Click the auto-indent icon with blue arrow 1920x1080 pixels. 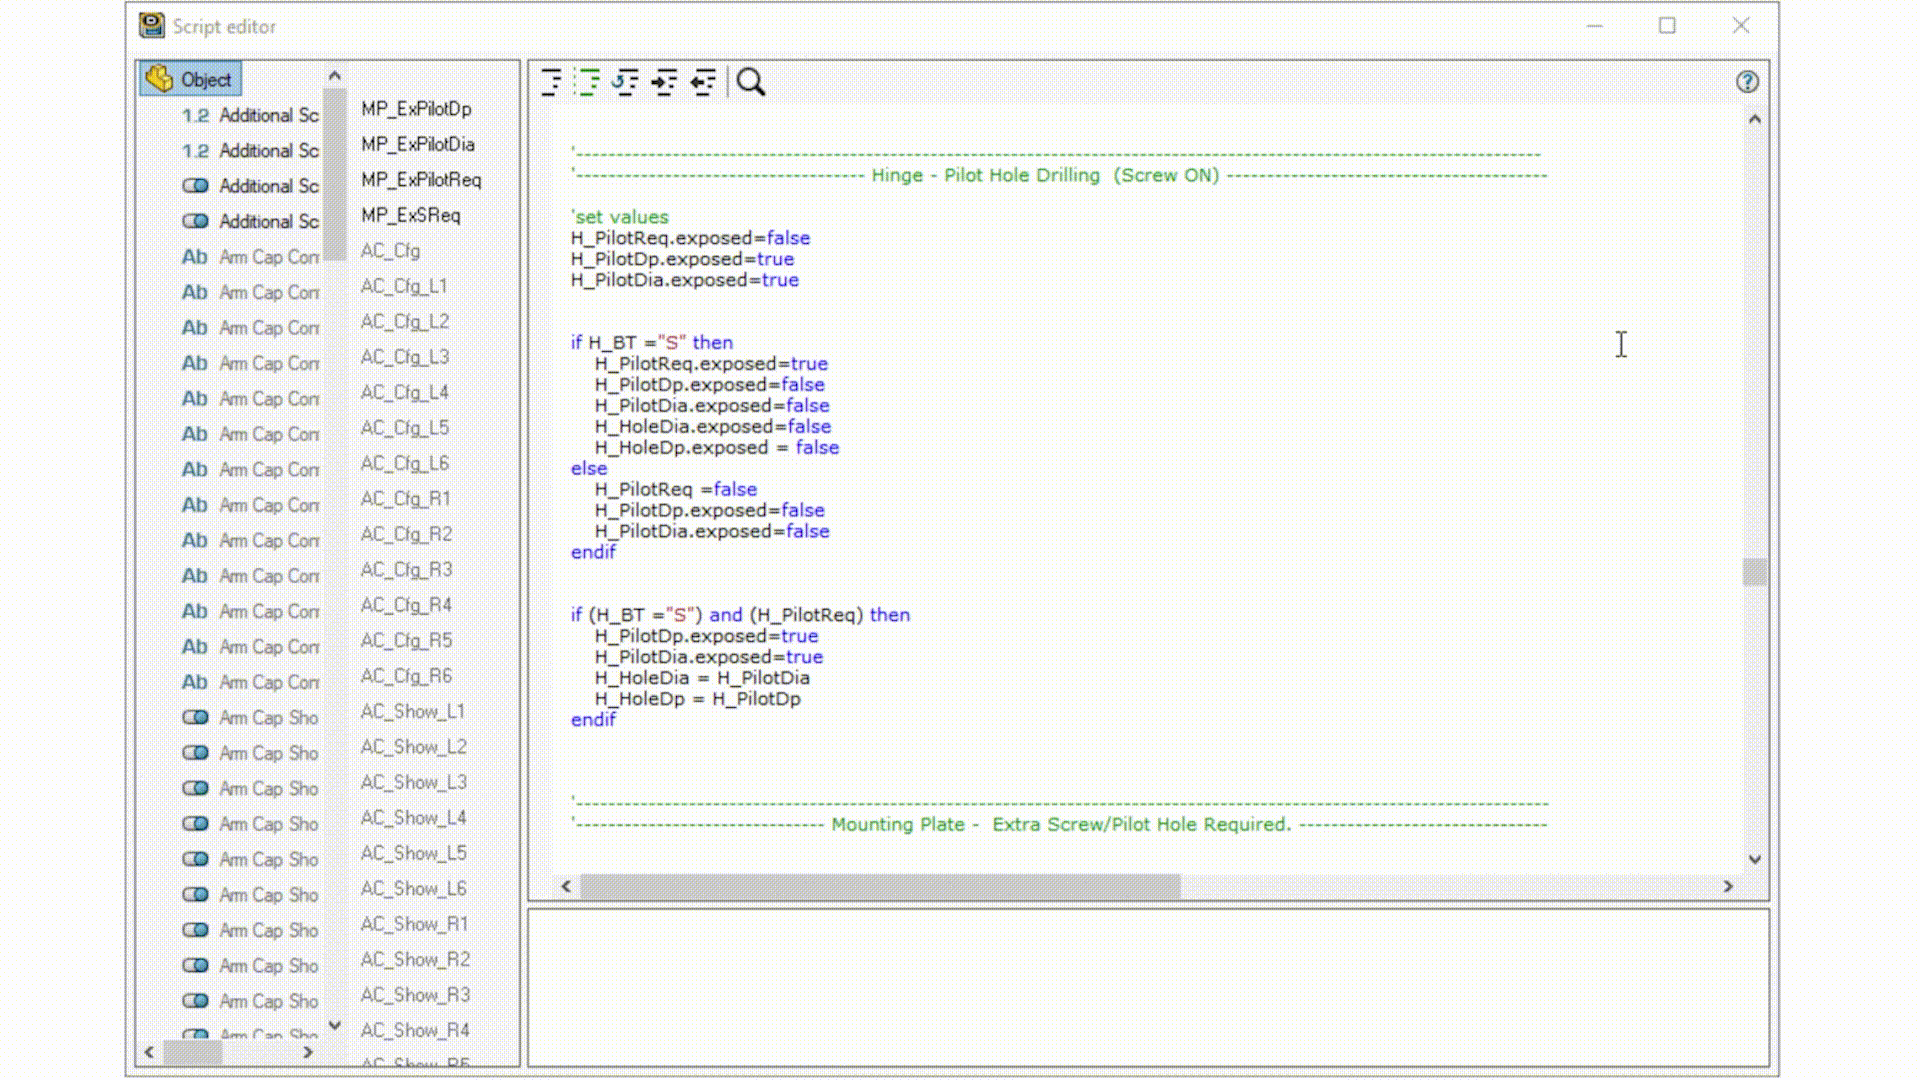[x=626, y=82]
